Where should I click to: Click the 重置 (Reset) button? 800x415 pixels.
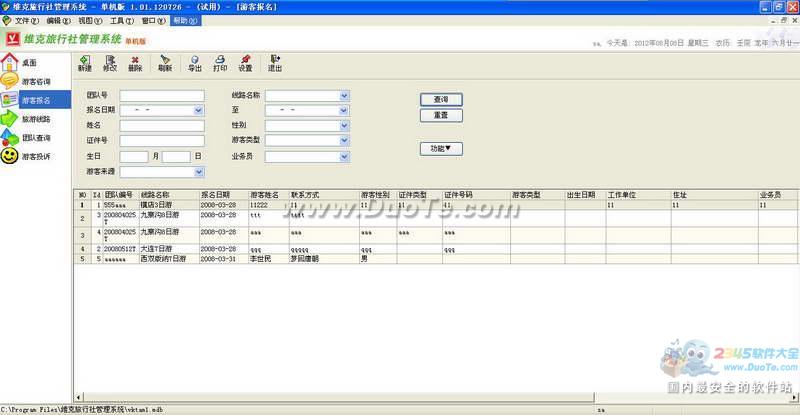441,115
